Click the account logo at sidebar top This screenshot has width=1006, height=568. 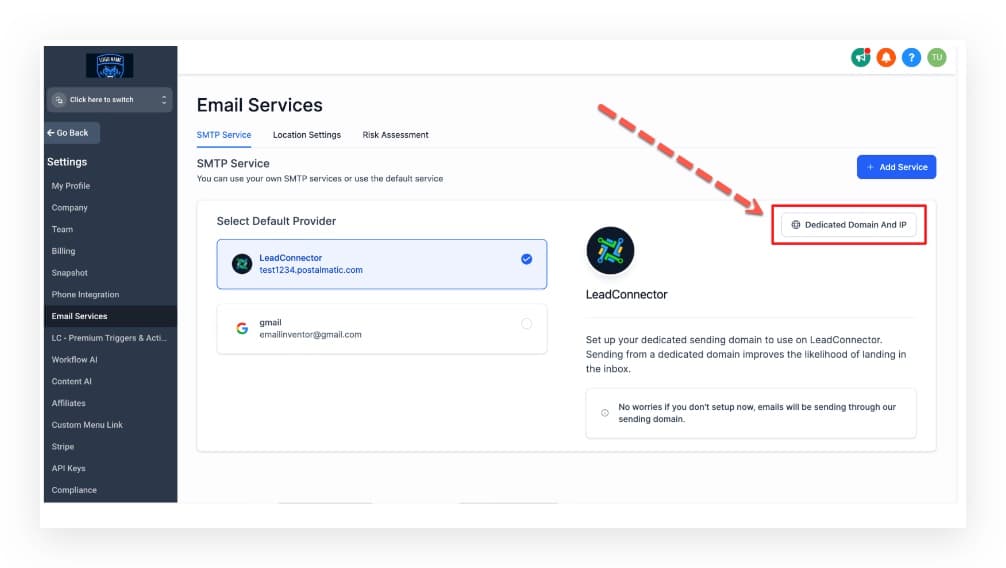point(109,66)
